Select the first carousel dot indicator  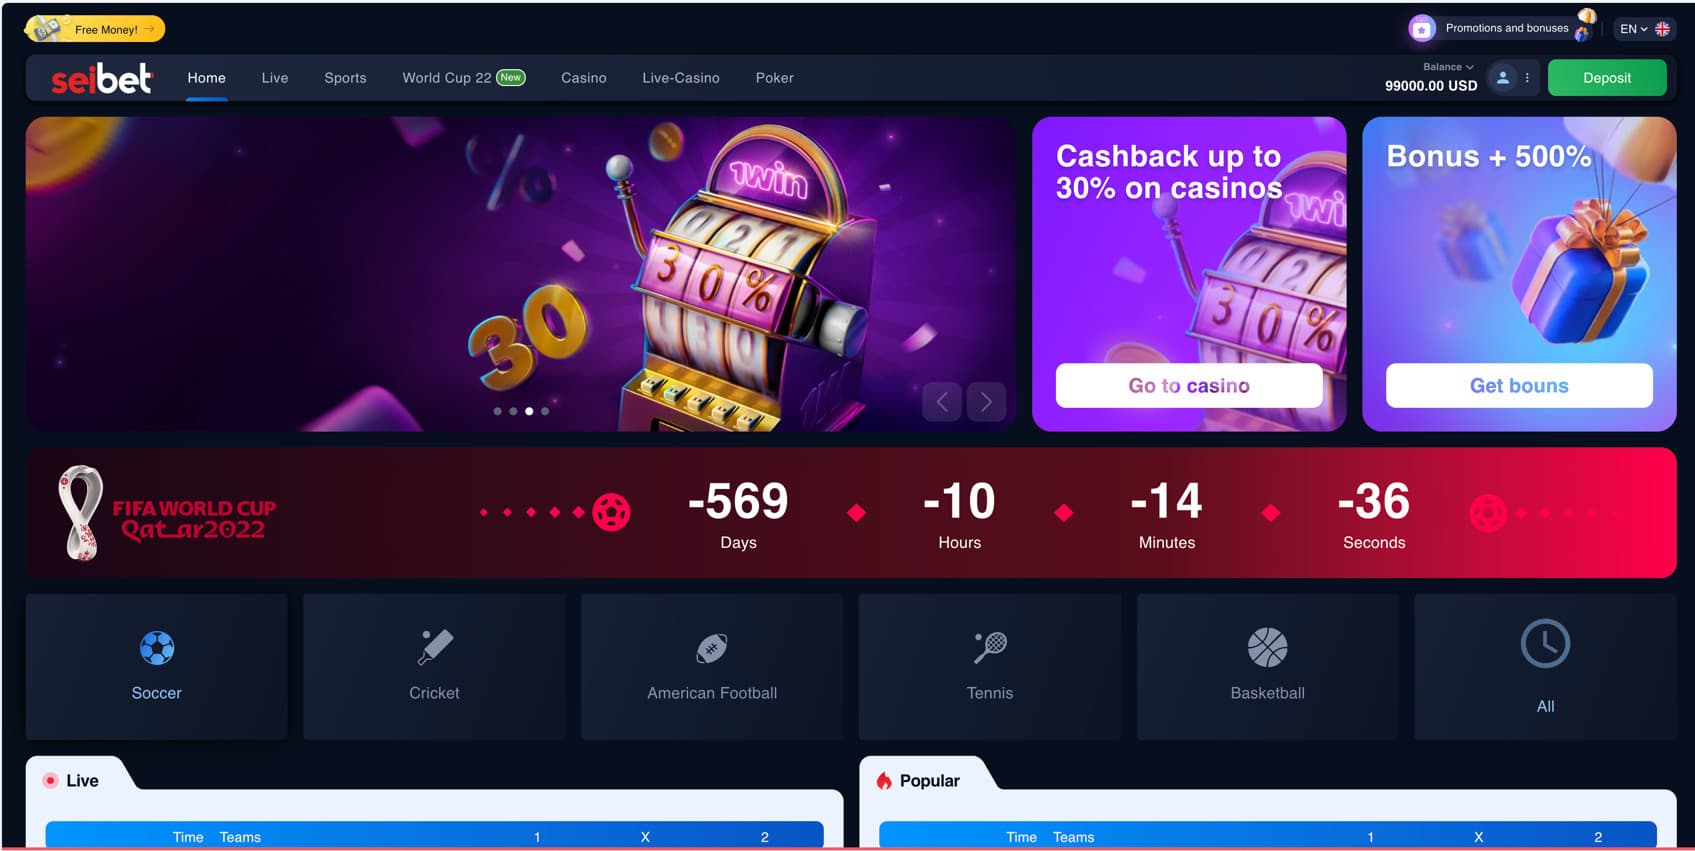click(x=498, y=411)
